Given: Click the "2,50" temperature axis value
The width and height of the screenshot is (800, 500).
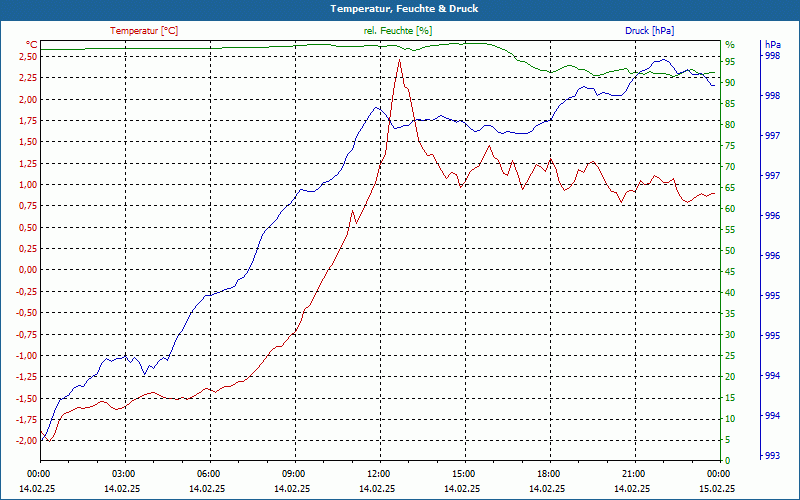Looking at the screenshot, I should 28,57.
